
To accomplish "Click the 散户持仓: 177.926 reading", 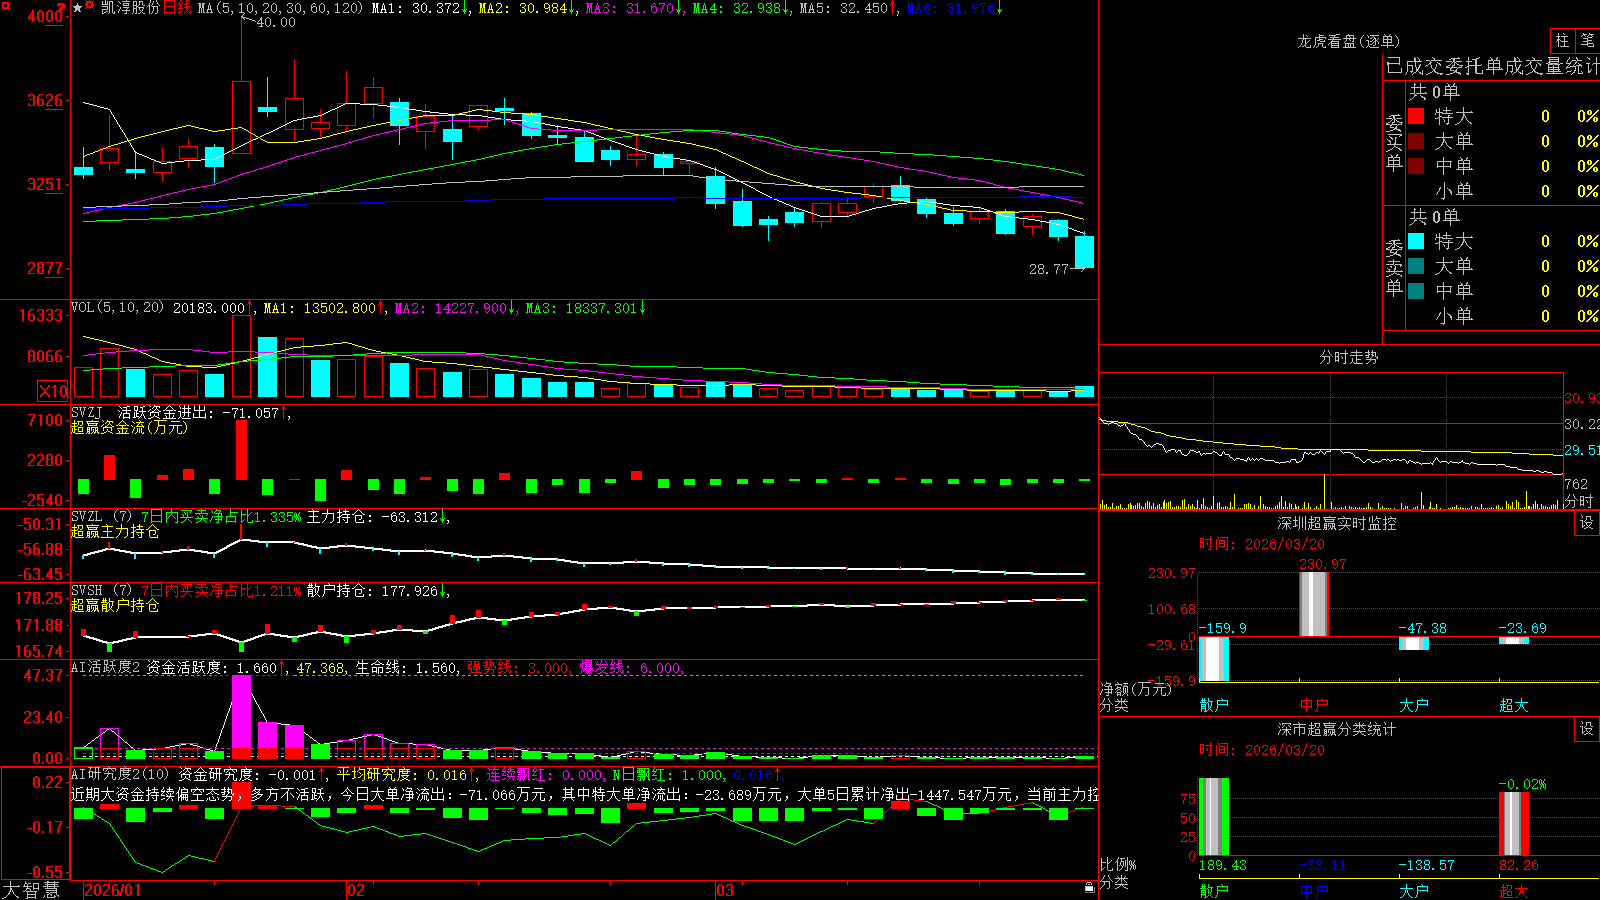I will coord(378,591).
